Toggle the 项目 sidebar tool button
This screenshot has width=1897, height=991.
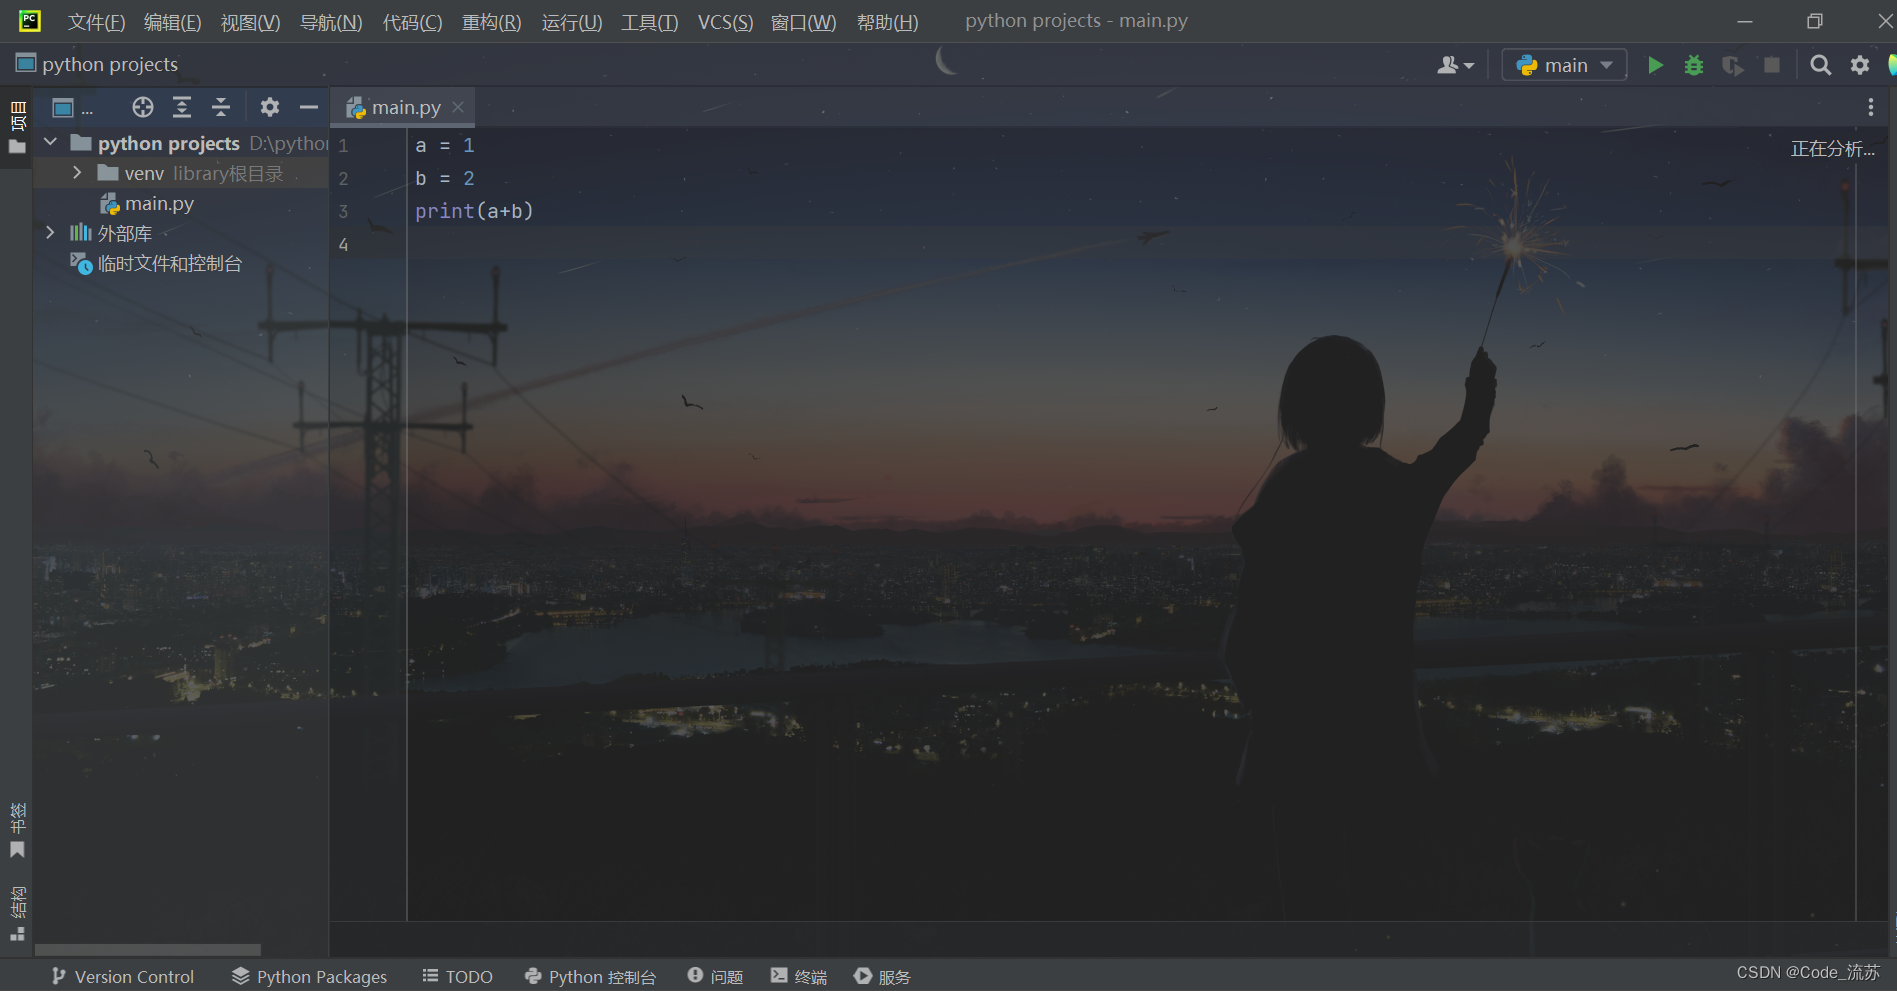coord(17,127)
